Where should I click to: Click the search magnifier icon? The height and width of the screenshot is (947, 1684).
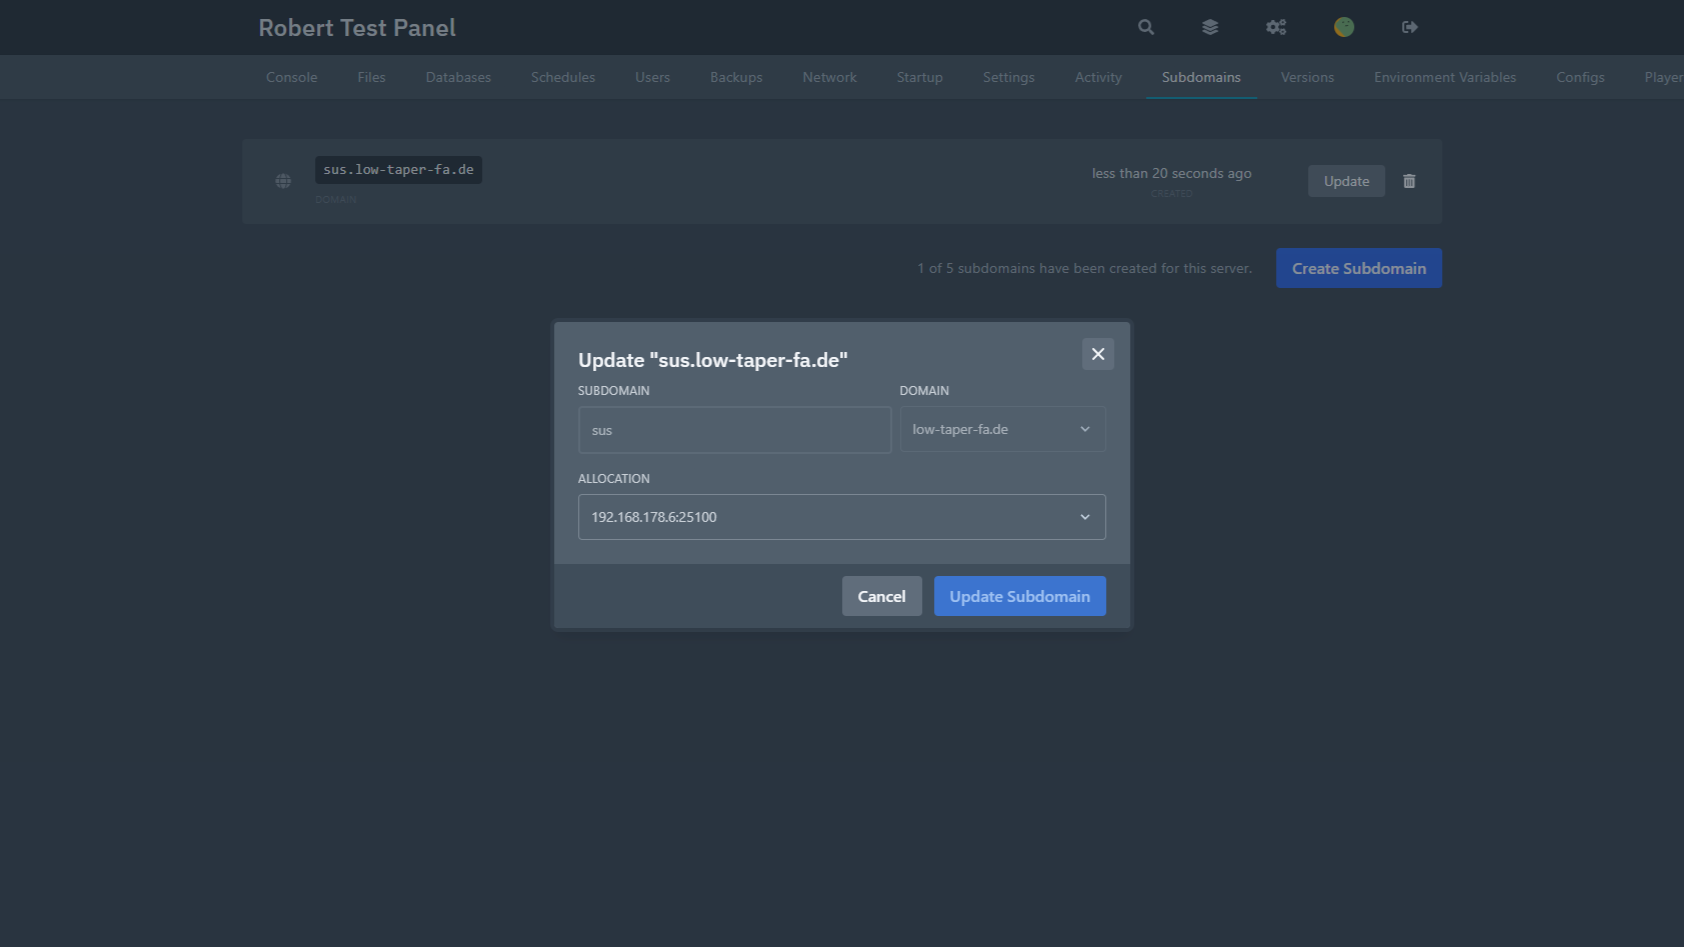tap(1146, 27)
